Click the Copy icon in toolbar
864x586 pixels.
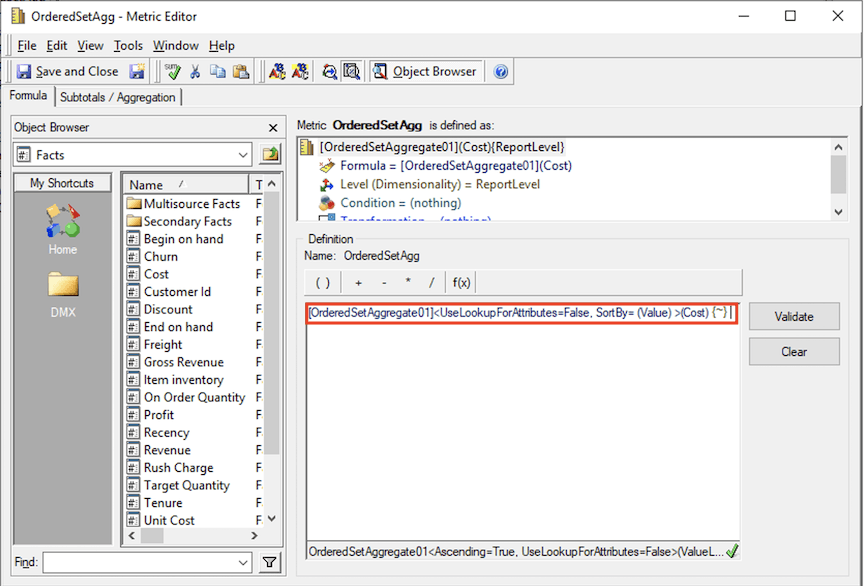coord(217,72)
